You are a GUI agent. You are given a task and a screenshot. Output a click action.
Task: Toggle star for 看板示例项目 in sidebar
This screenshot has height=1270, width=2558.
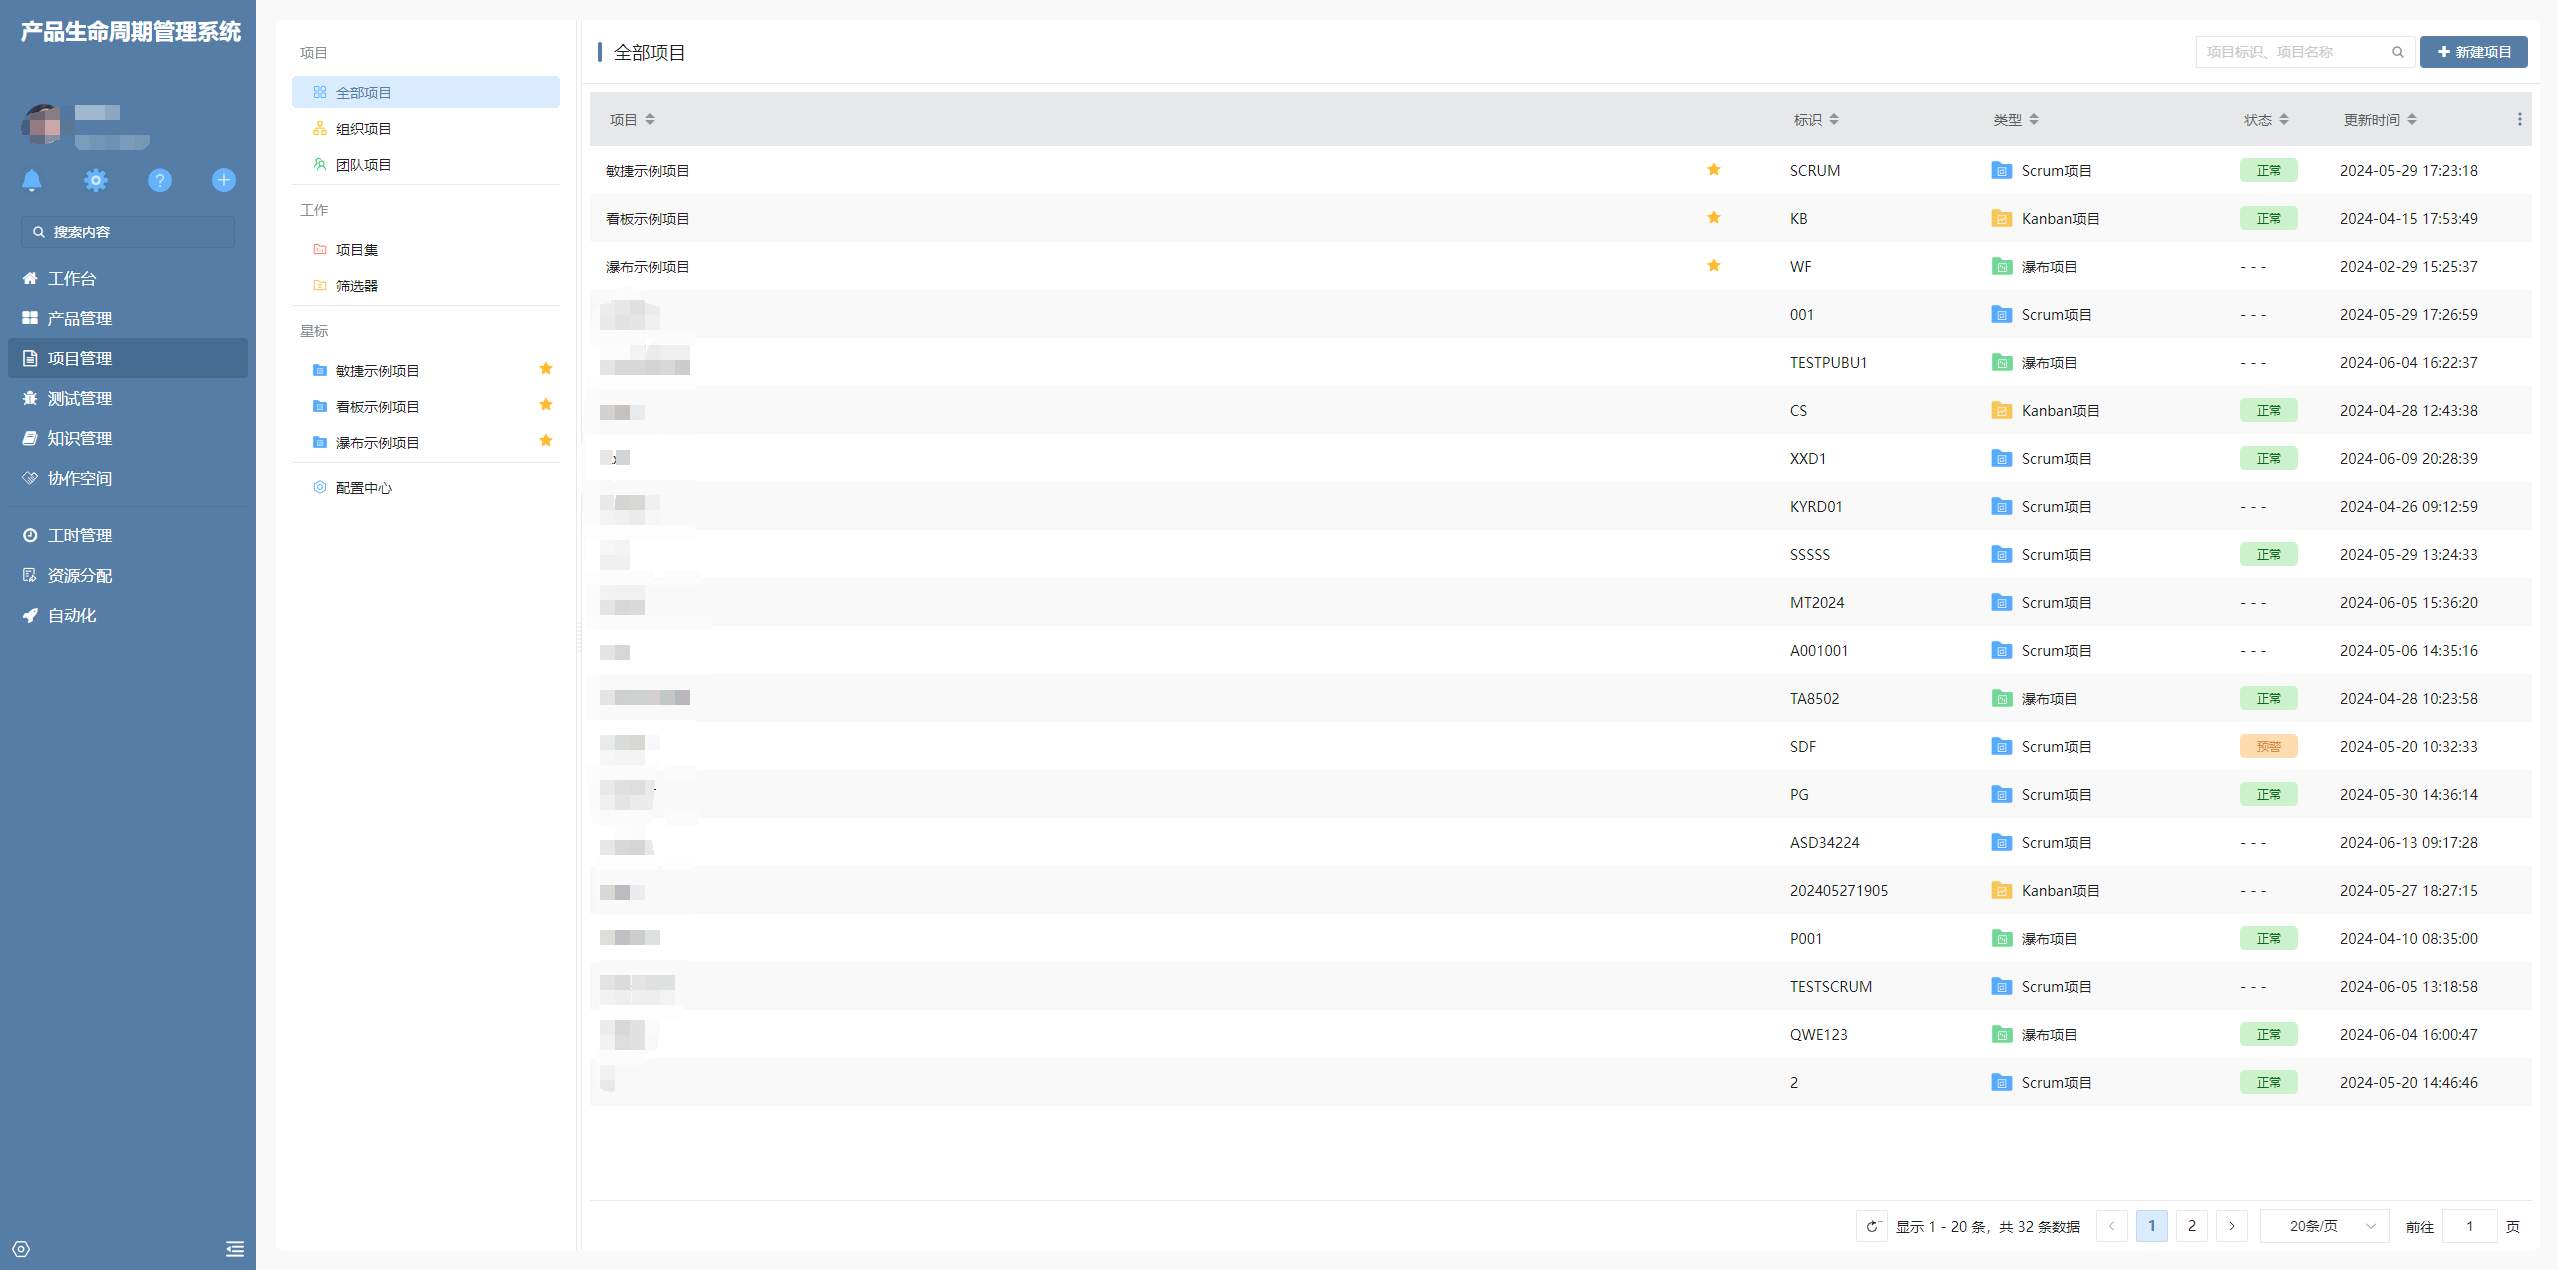[x=546, y=405]
